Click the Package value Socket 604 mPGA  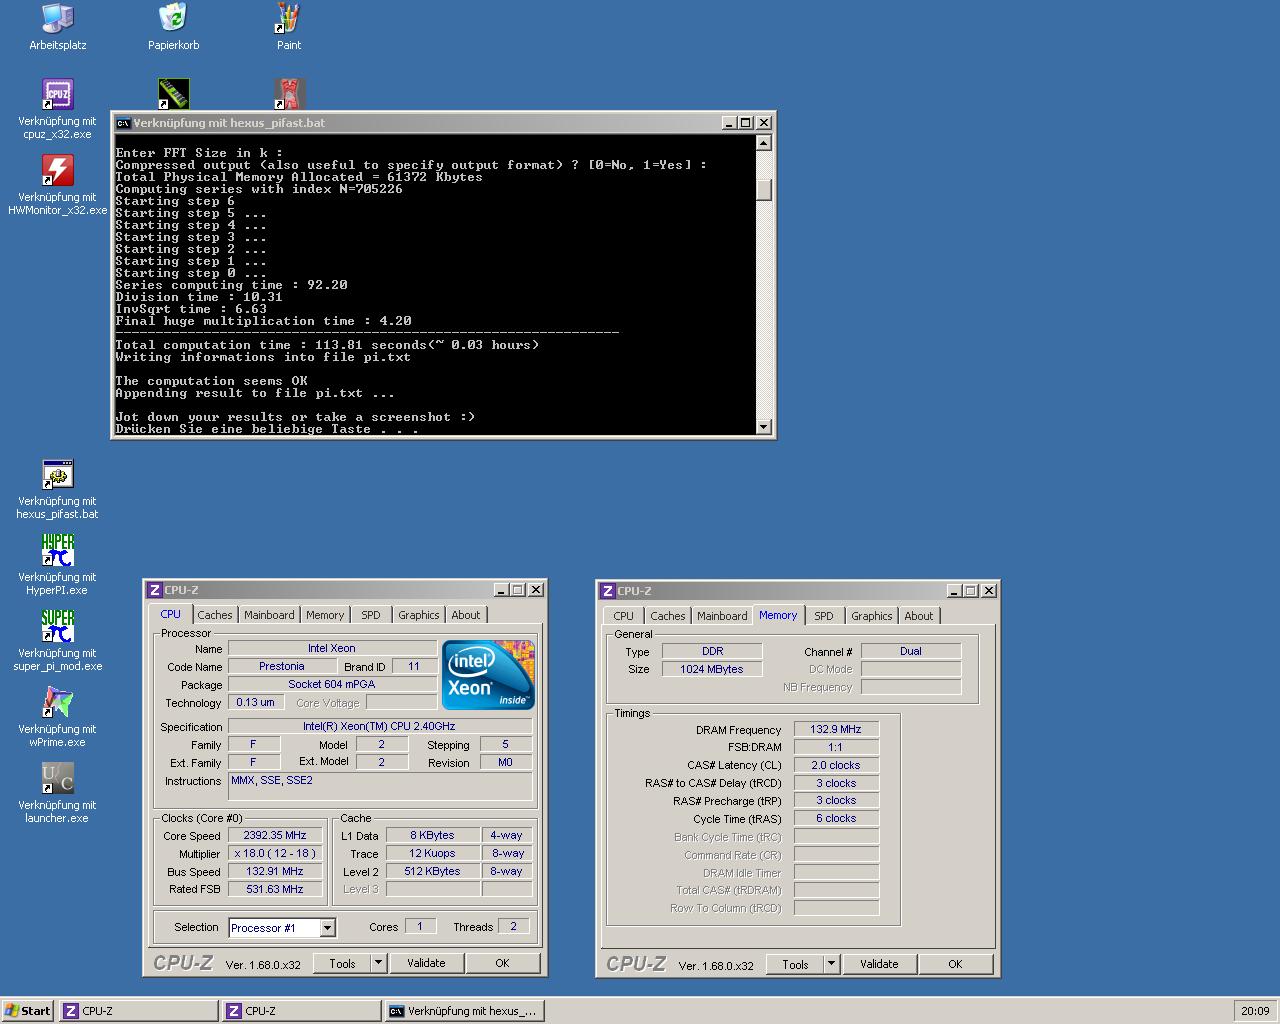332,684
